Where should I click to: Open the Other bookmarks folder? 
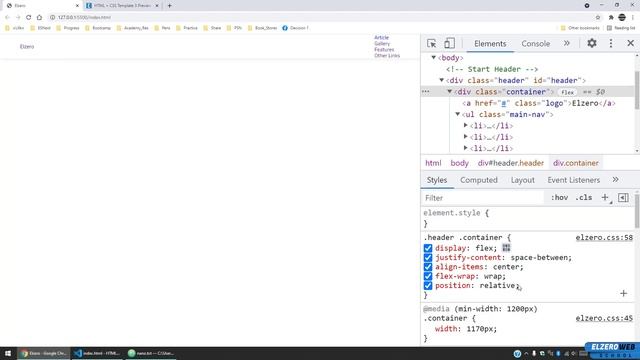click(580, 28)
